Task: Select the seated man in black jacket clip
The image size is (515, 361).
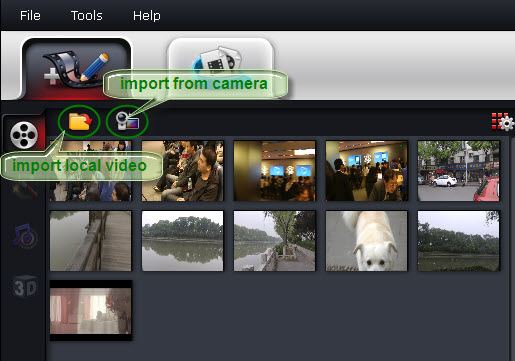Action: point(182,171)
